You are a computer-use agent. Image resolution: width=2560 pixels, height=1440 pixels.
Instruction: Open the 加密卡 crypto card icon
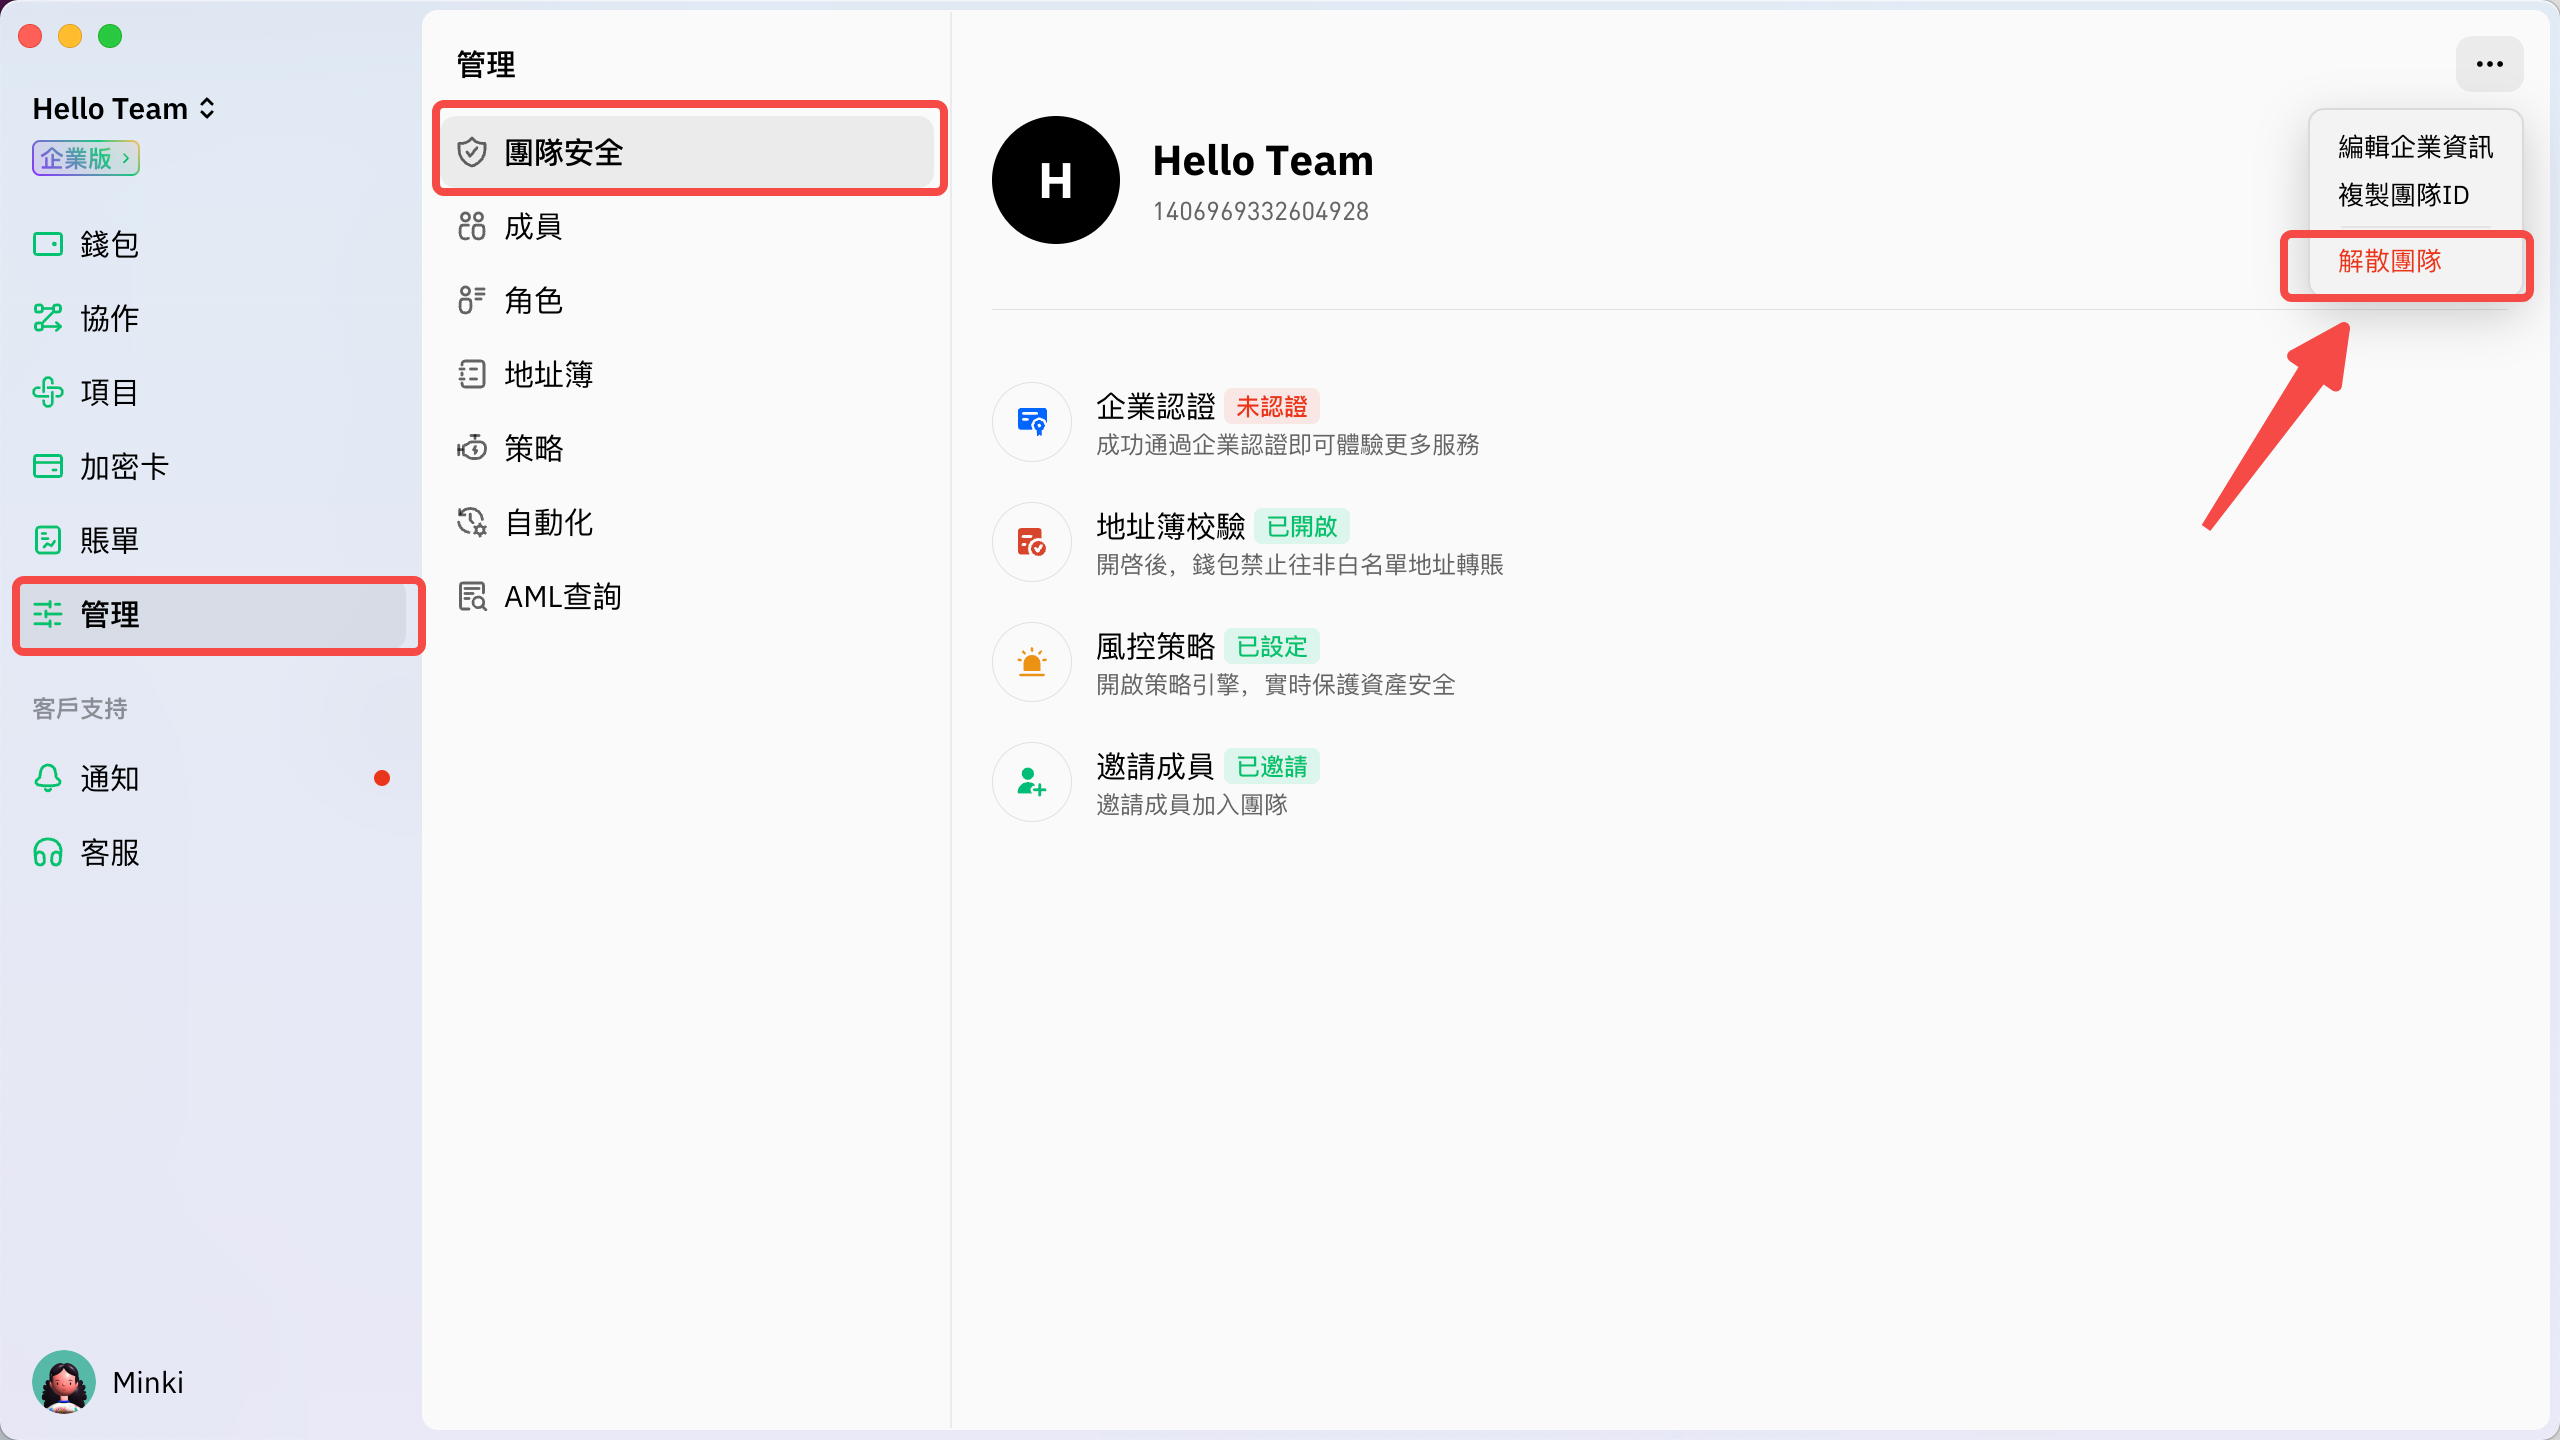pyautogui.click(x=47, y=466)
